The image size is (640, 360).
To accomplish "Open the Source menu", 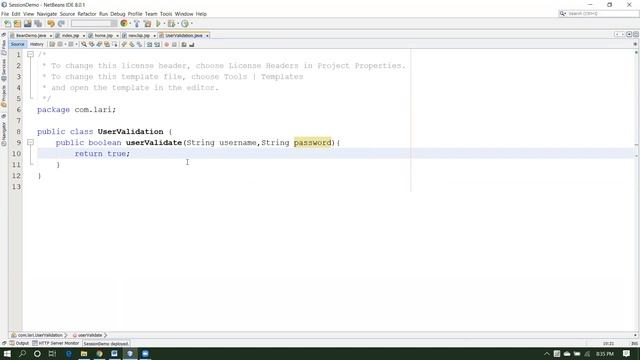I will 67,14.
